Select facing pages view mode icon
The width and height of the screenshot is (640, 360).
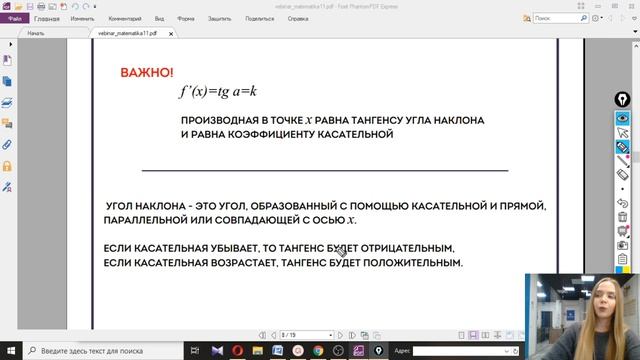485,335
